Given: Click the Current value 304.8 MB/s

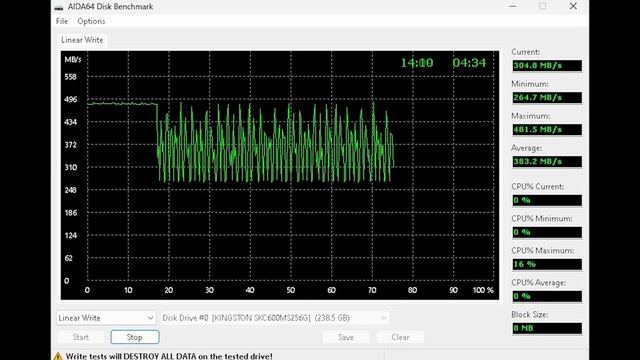Looking at the screenshot, I should (547, 65).
